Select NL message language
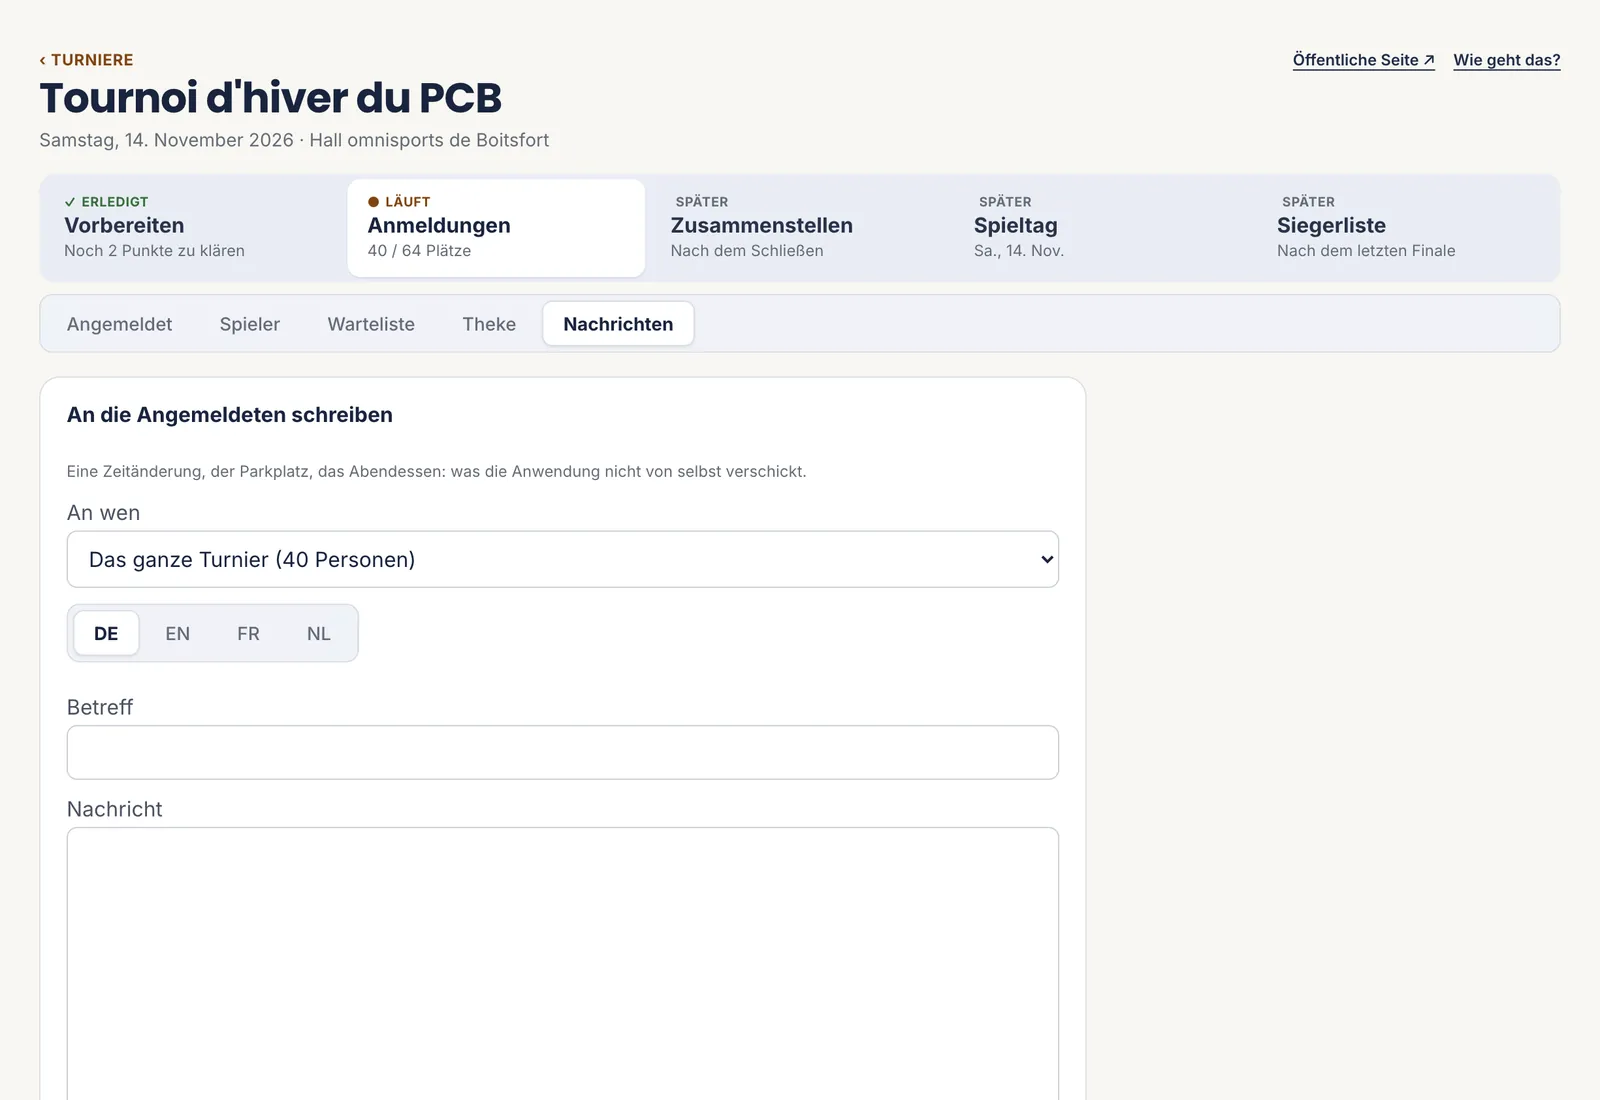The height and width of the screenshot is (1100, 1600). point(318,633)
